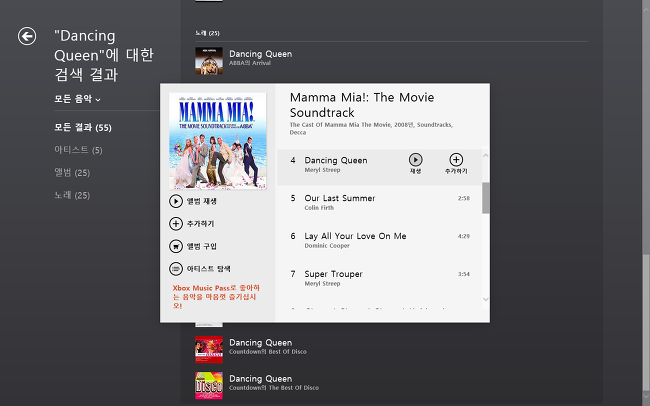
Task: Click the 앨범 재생 play album icon
Action: [176, 201]
